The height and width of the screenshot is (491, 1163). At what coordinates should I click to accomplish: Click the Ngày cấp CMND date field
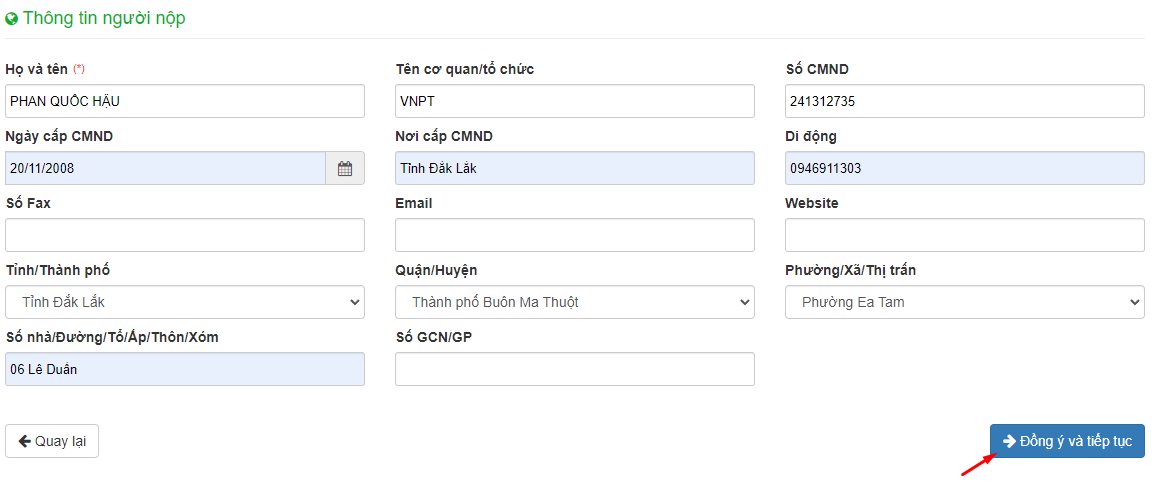point(165,168)
